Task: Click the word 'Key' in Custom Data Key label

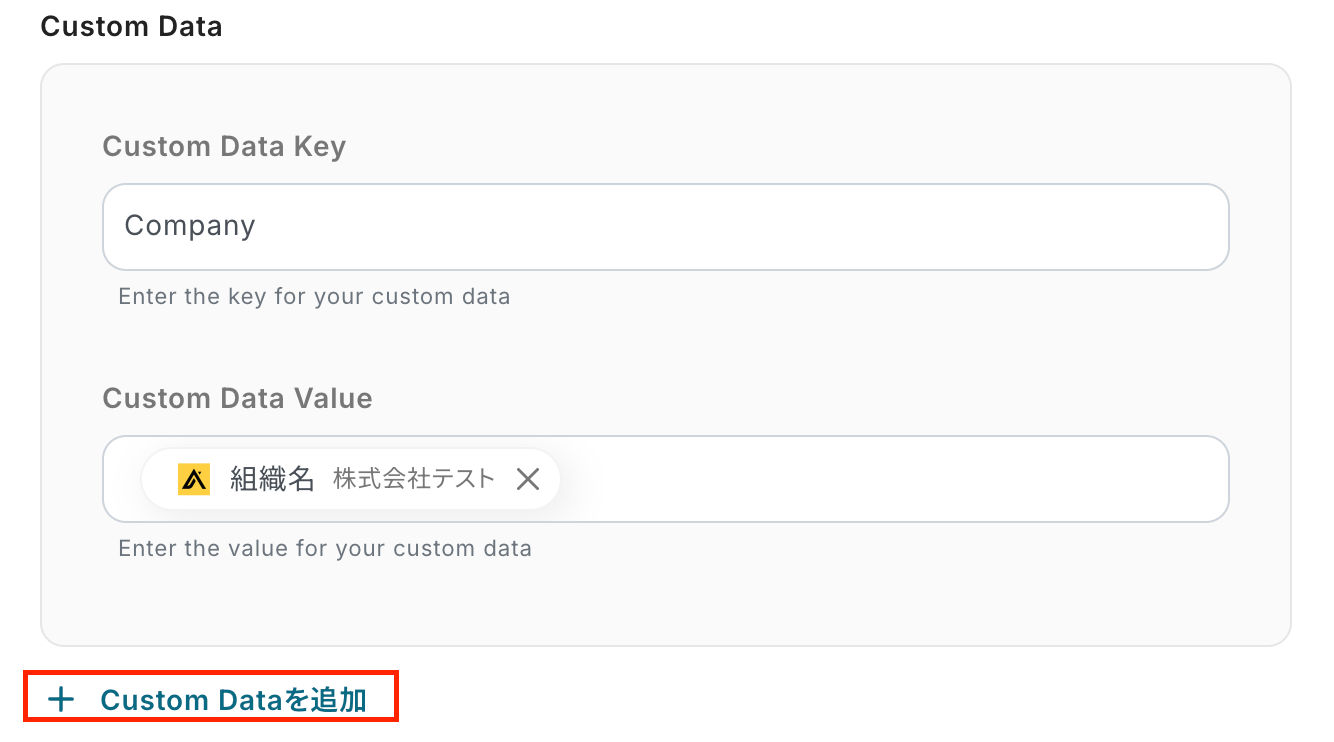Action: click(320, 147)
